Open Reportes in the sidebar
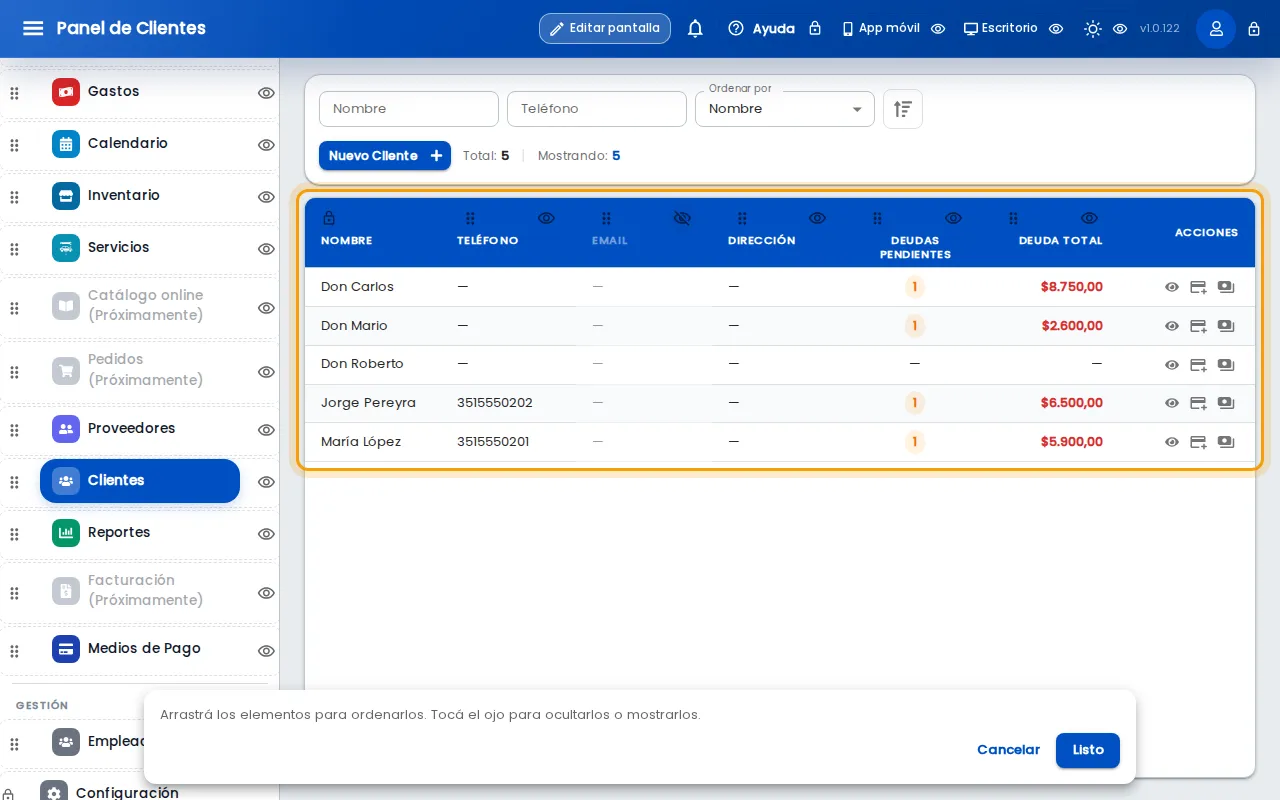Screen dimensions: 1280x800 tap(140, 532)
